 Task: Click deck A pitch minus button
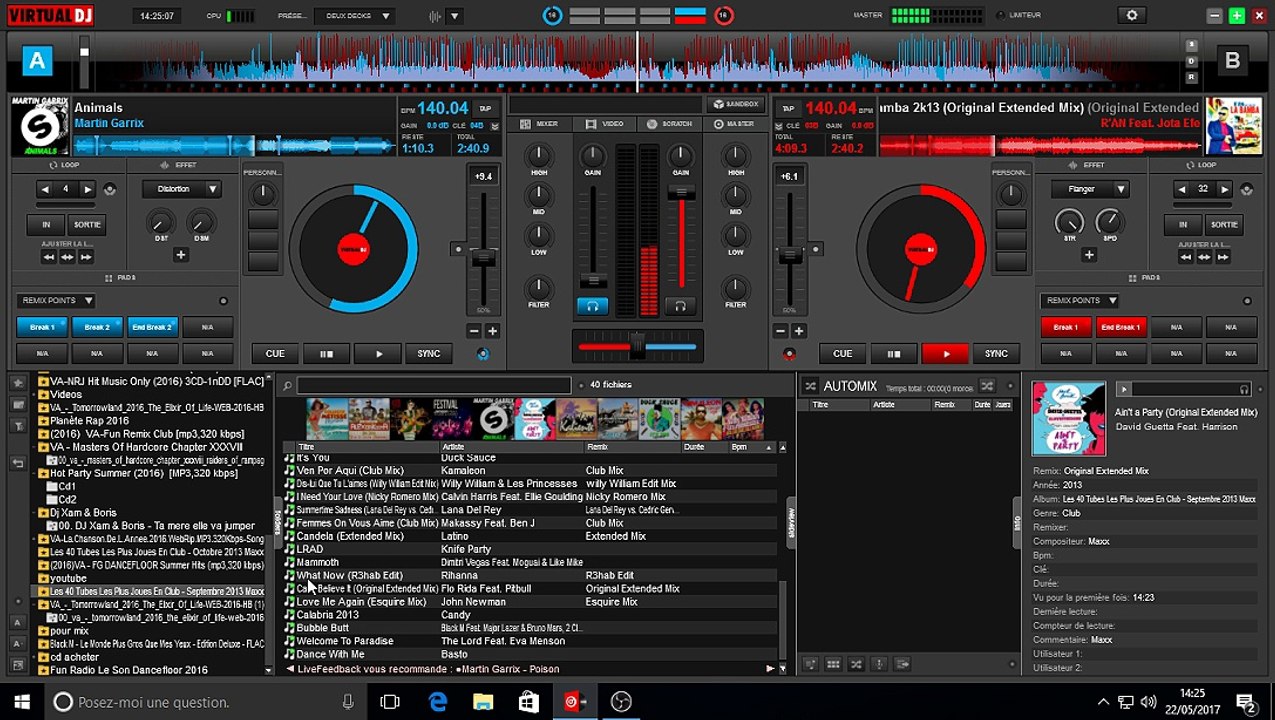point(475,331)
